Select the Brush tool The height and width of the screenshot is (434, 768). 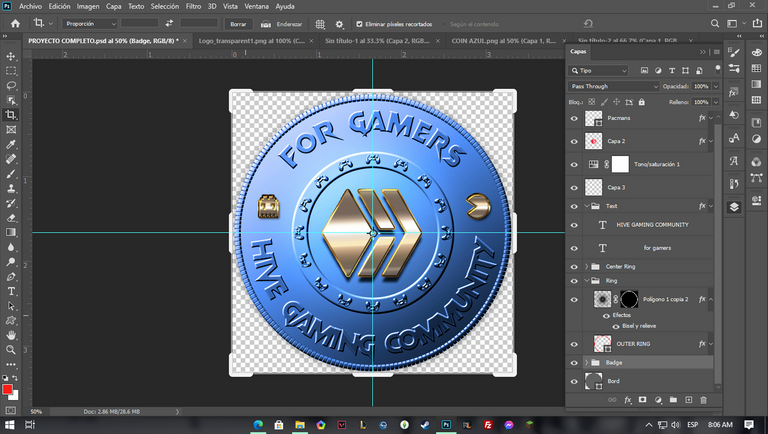(x=11, y=174)
